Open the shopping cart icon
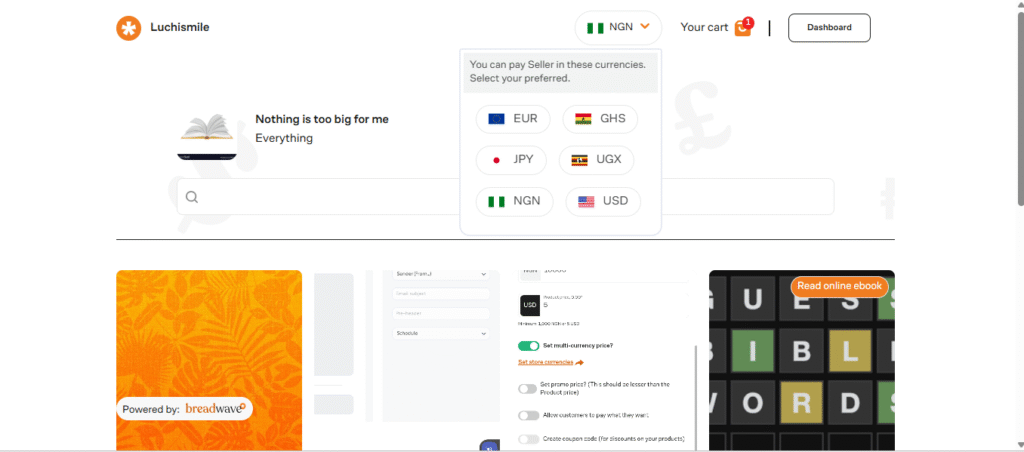The width and height of the screenshot is (1024, 452). 743,27
